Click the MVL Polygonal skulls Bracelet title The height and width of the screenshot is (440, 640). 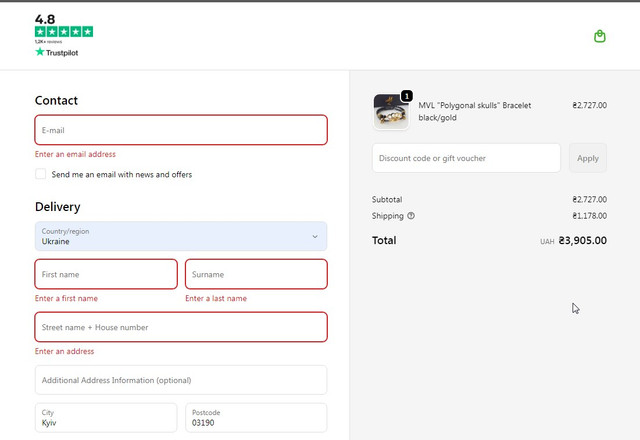point(475,111)
